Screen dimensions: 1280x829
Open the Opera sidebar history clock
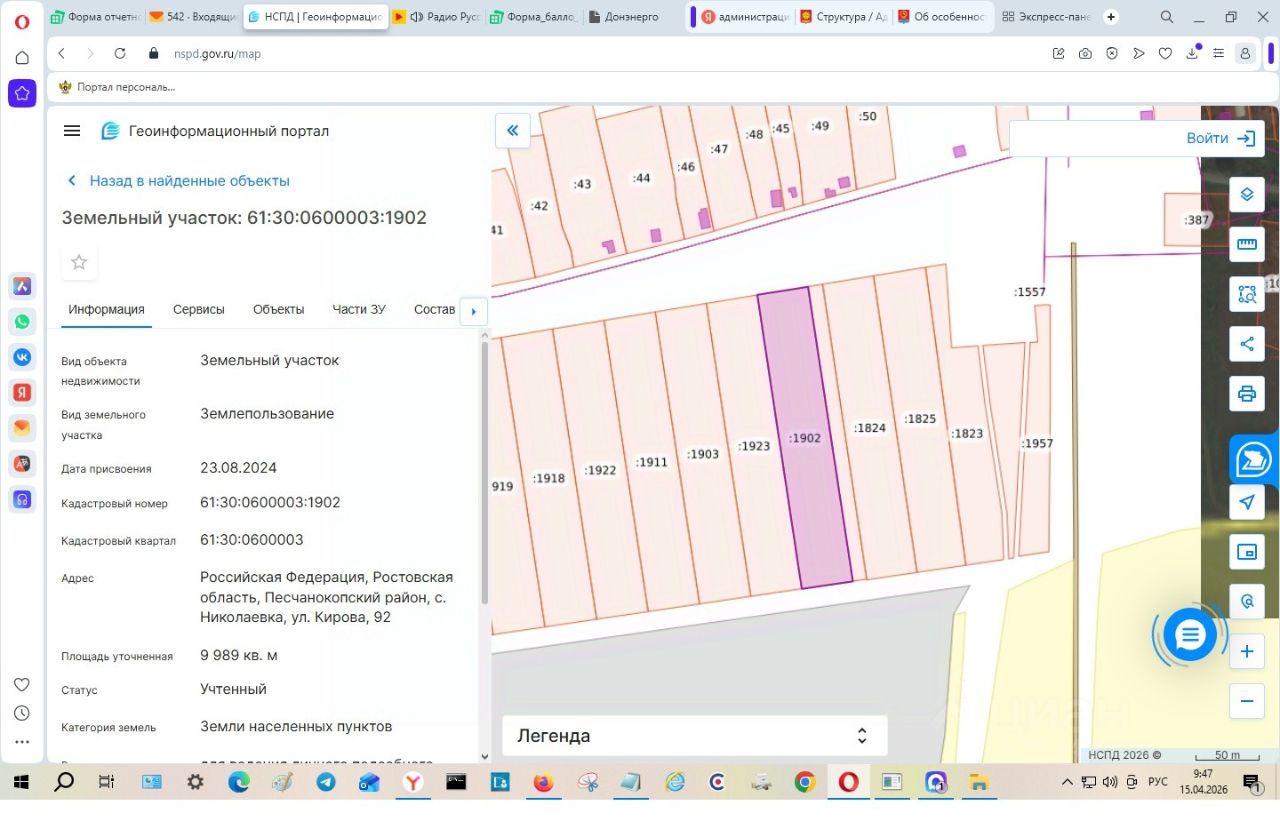tap(22, 713)
